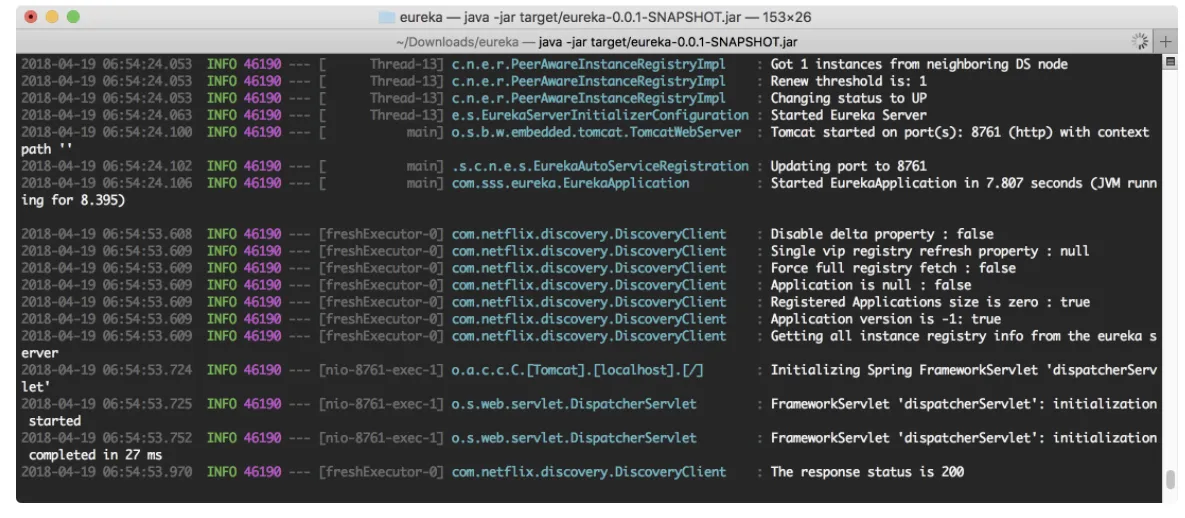Click 'Application version is -1: true' message
This screenshot has height=518, width=1185.
885,319
